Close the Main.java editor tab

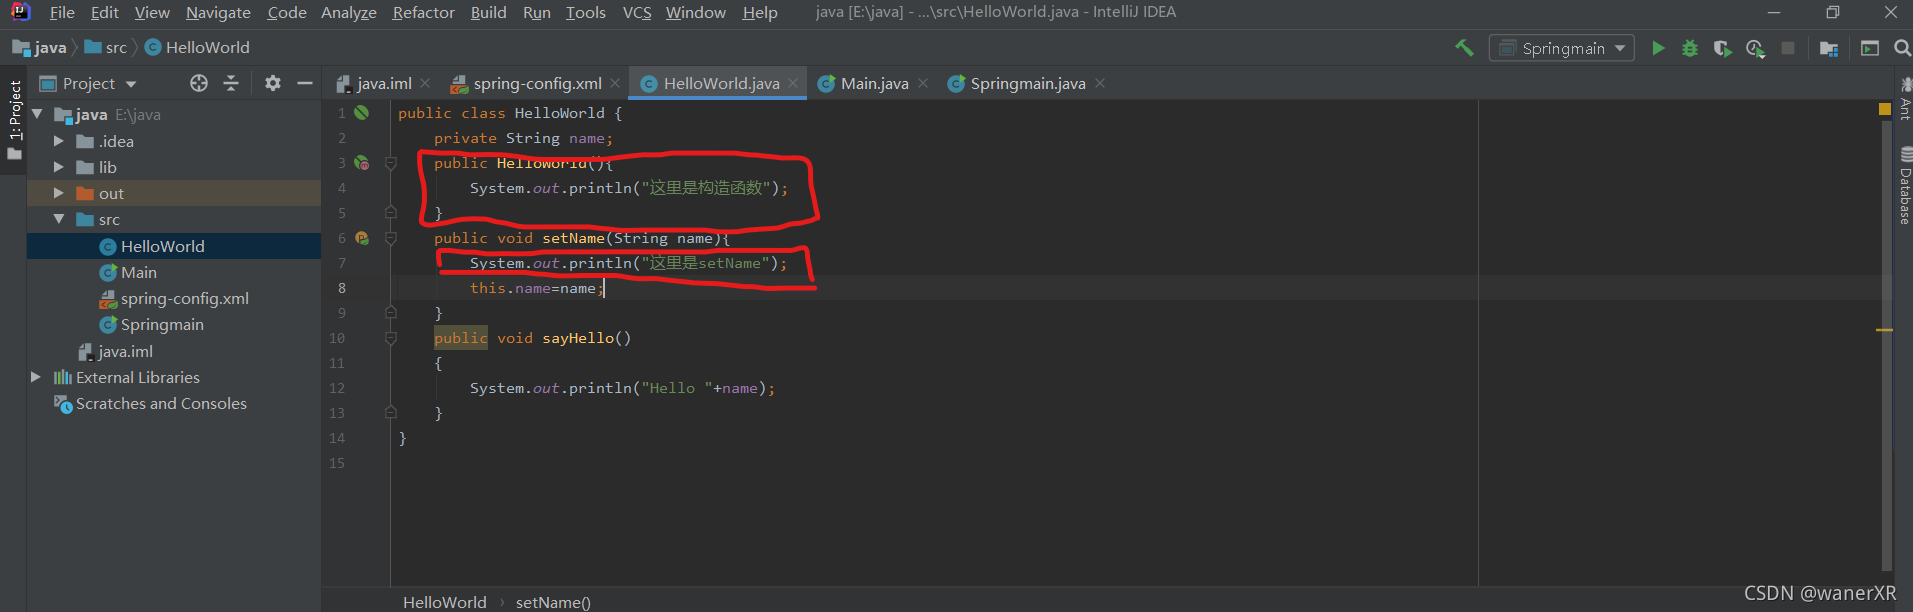923,83
